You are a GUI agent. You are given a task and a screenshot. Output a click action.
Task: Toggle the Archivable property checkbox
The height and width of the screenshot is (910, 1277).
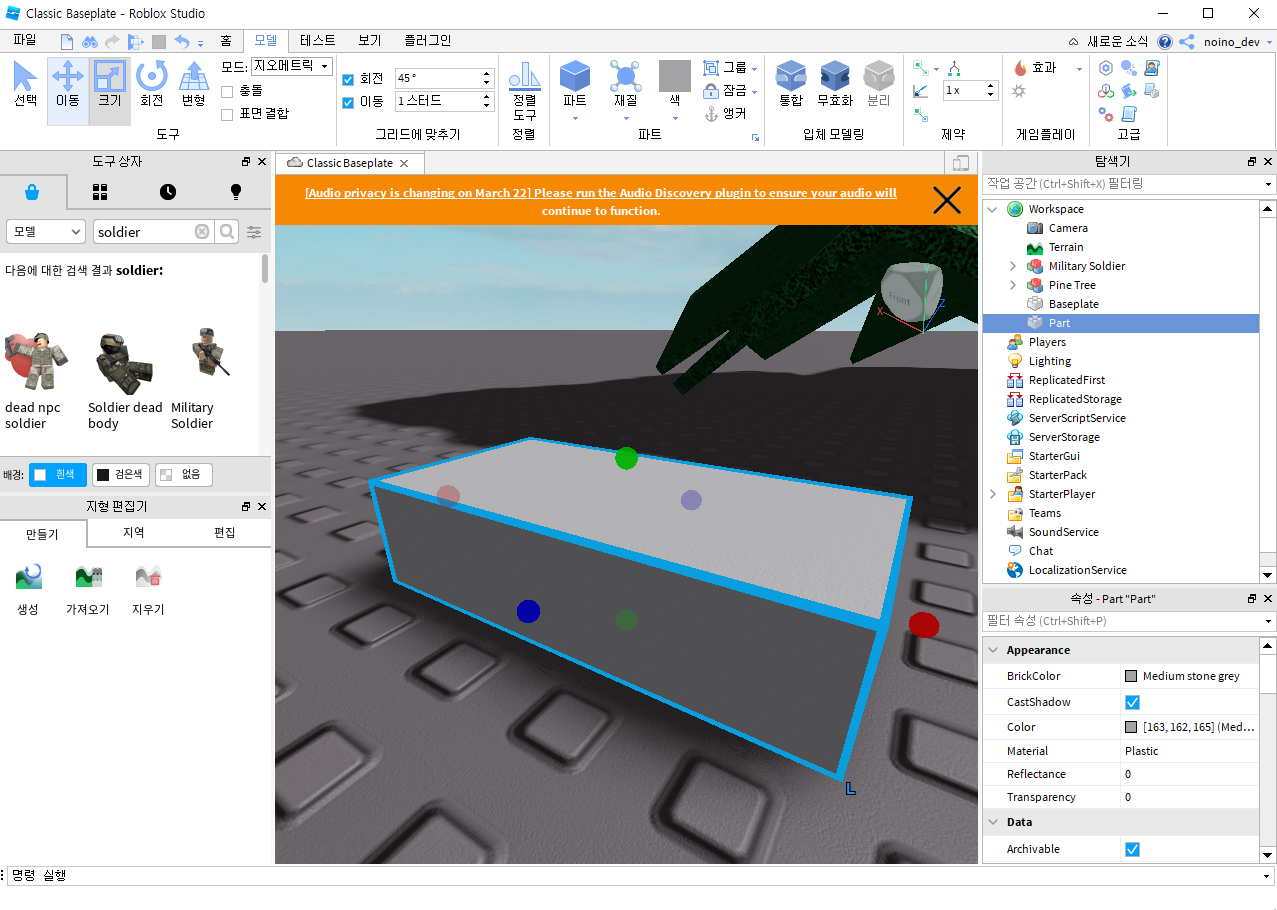coord(1132,849)
